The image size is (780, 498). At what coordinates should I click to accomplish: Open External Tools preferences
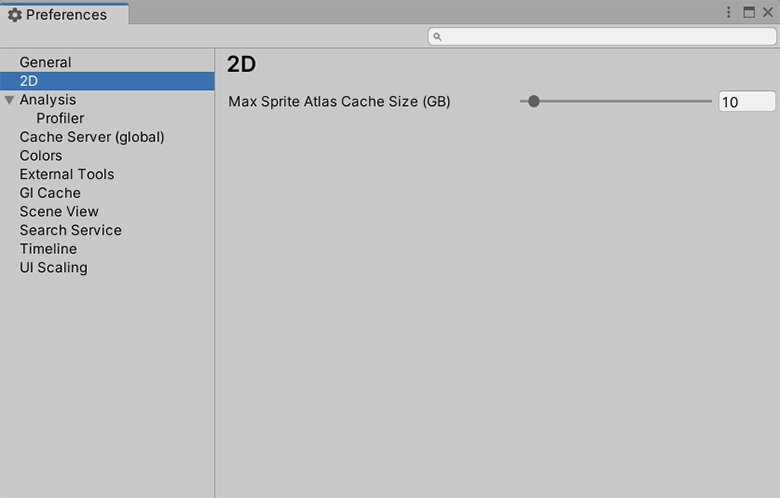66,174
